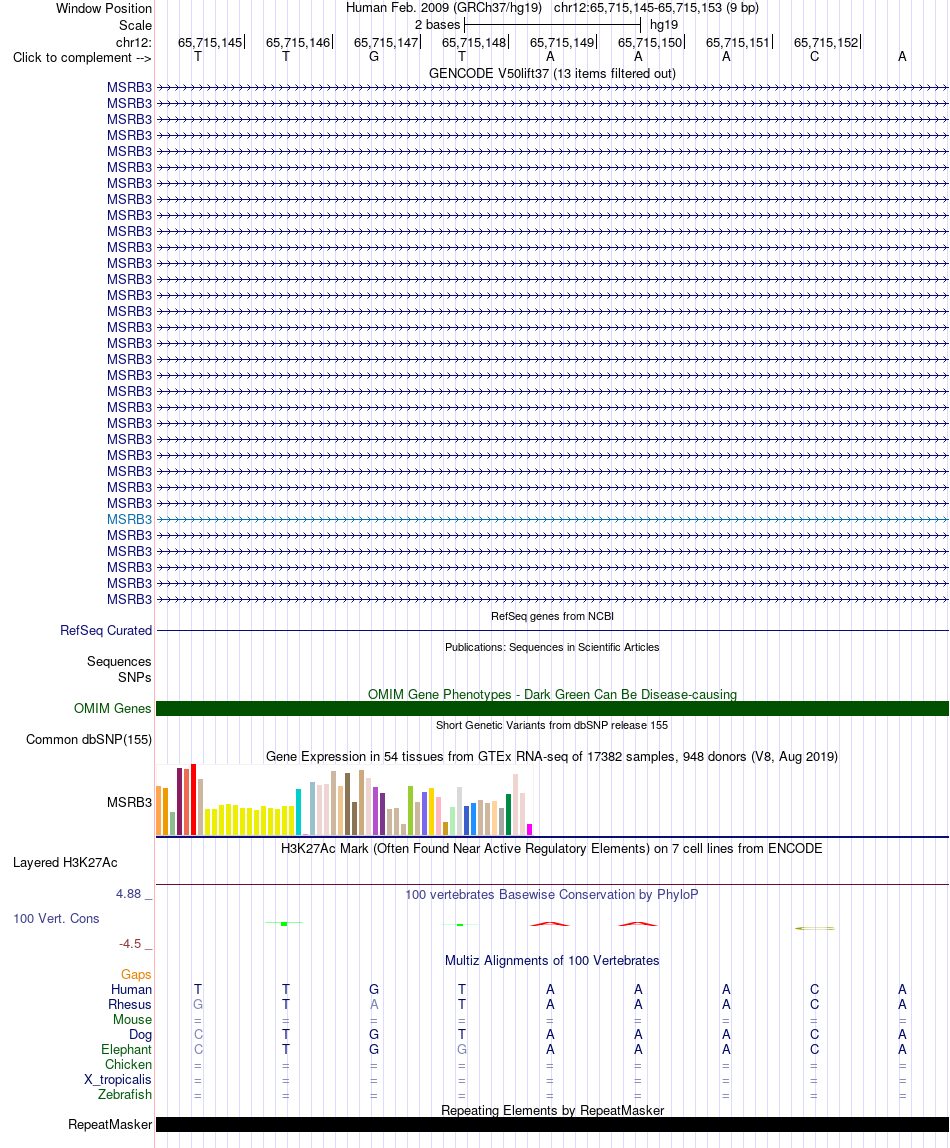The image size is (950, 1148).
Task: Click the green PhyloP peak below 65,715,146
Action: coord(285,923)
